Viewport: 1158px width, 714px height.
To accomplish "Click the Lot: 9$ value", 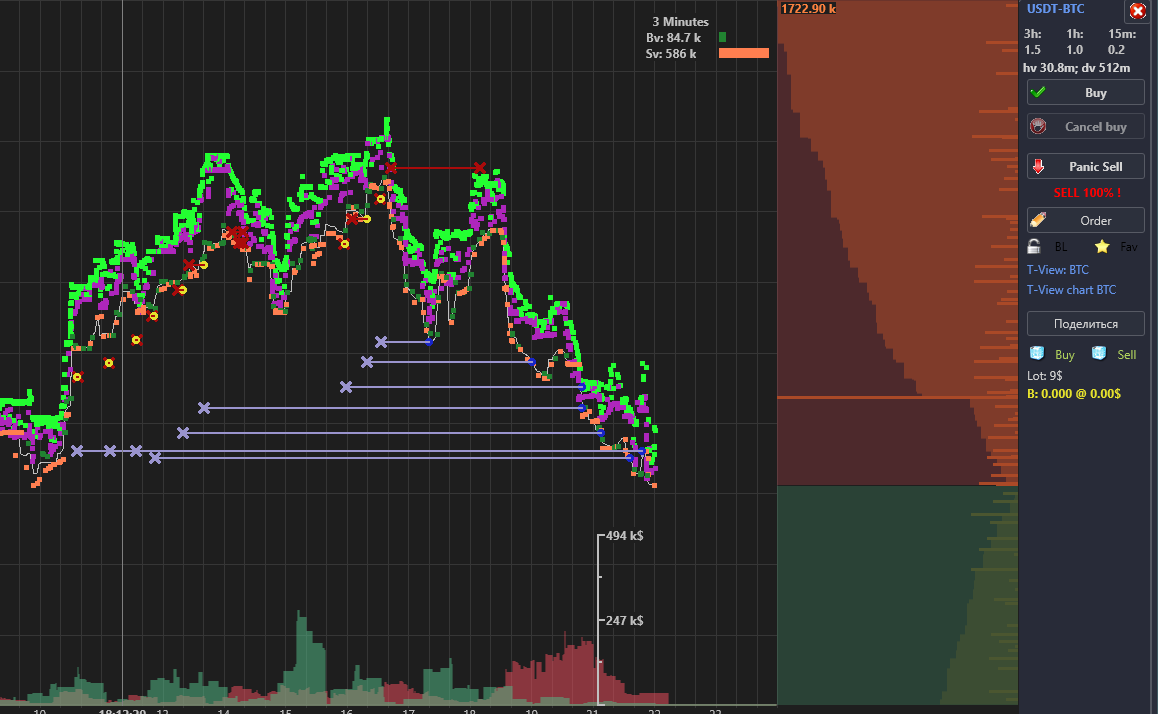I will point(1045,375).
